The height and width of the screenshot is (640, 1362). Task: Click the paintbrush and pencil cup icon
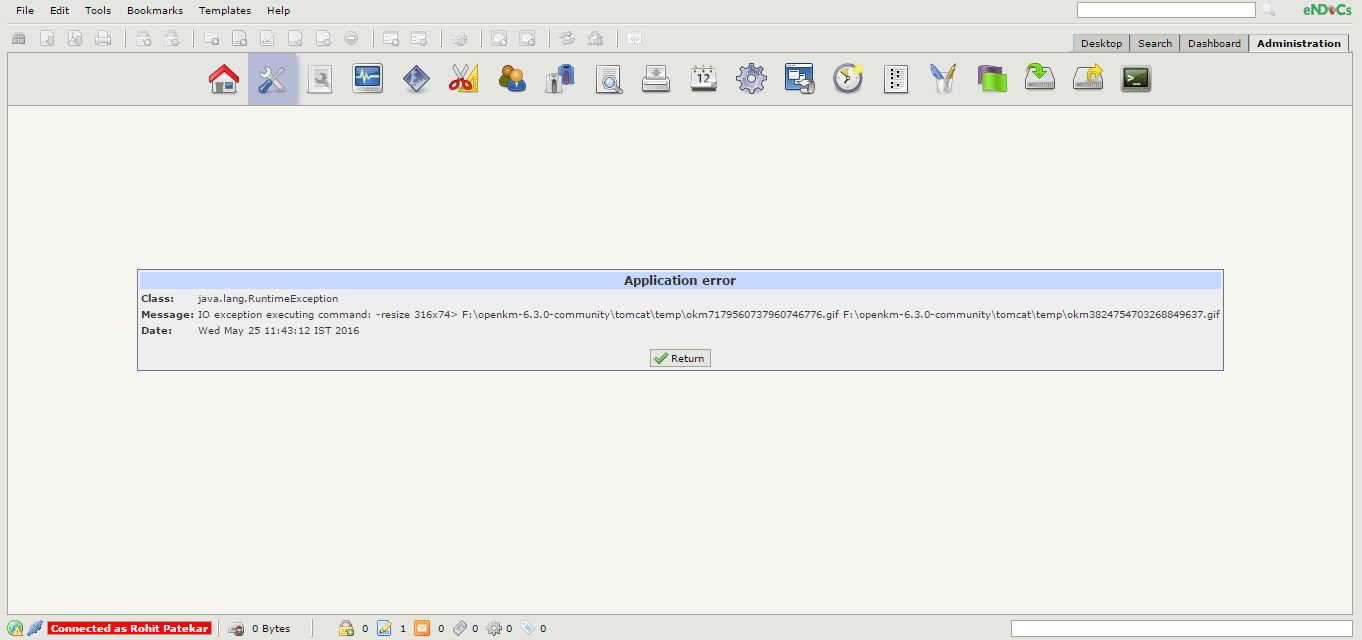(x=943, y=79)
